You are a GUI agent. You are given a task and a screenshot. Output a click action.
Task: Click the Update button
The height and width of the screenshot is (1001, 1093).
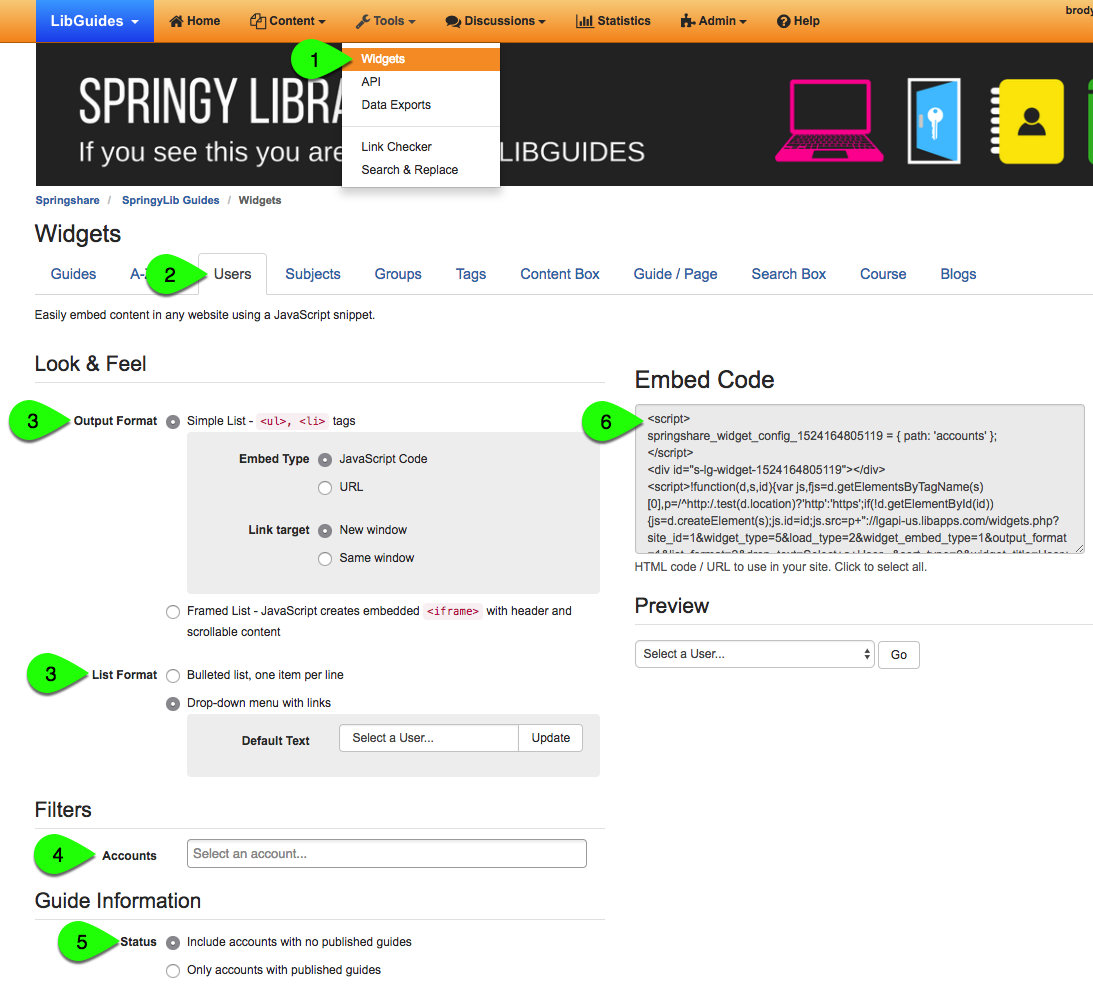(551, 738)
